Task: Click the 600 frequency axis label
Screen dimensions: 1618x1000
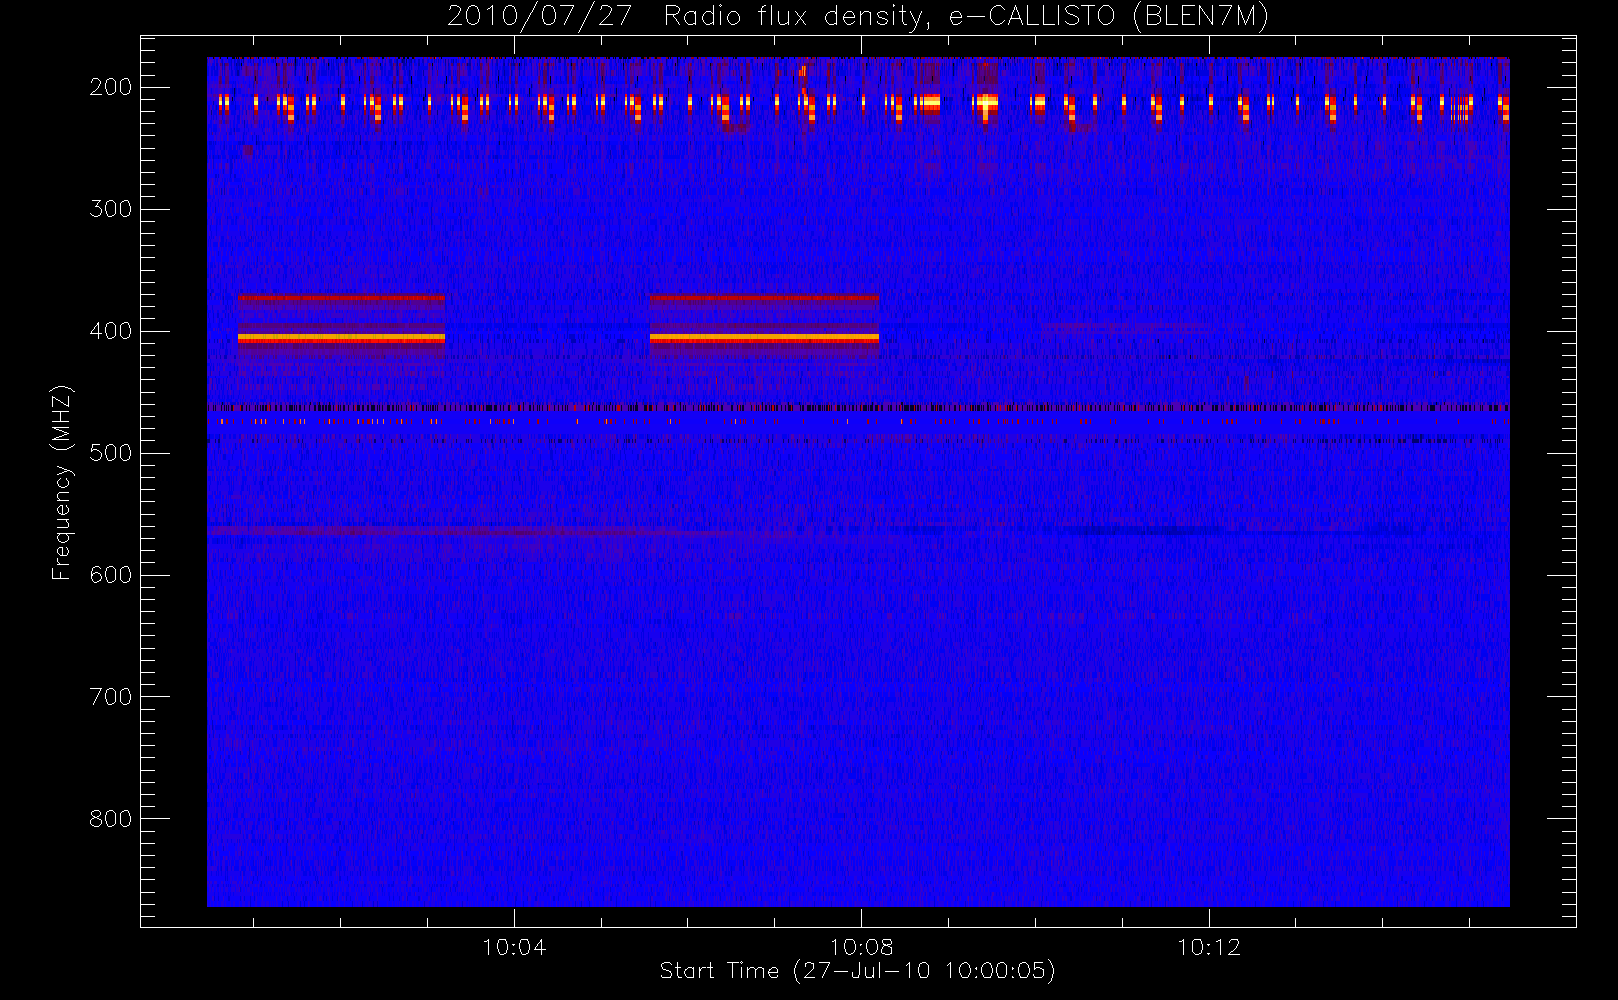Action: (x=110, y=575)
